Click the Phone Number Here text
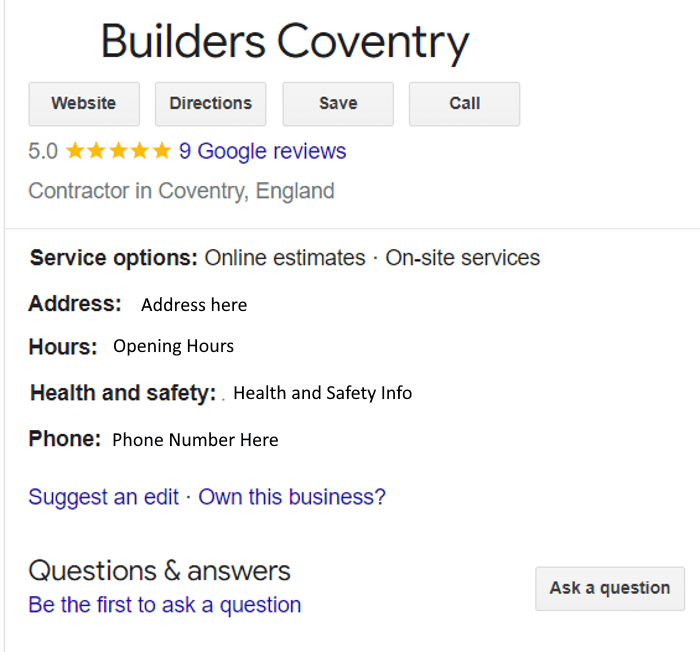The image size is (700, 652). pos(195,440)
